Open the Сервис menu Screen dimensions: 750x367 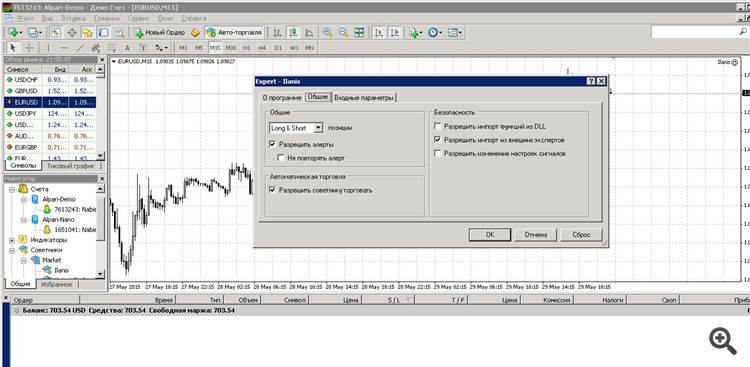point(138,18)
